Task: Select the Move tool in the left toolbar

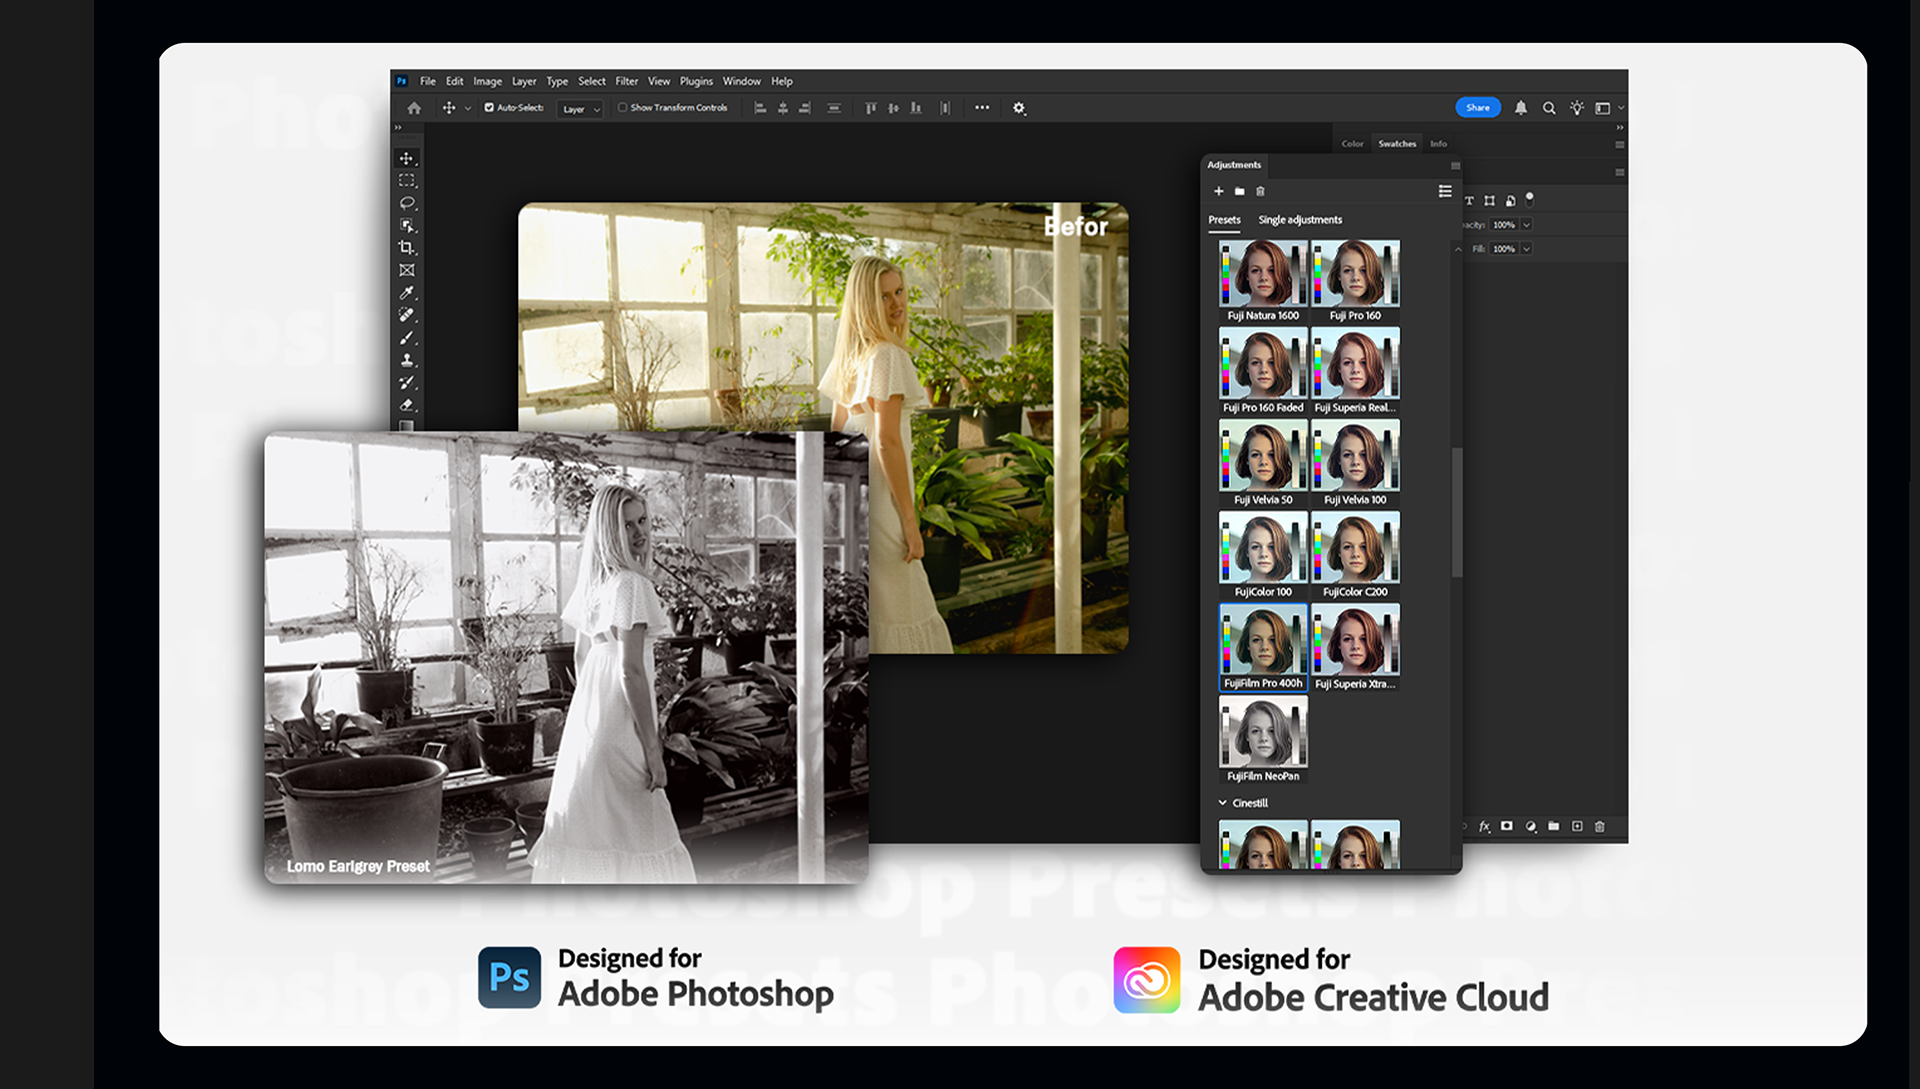Action: 406,159
